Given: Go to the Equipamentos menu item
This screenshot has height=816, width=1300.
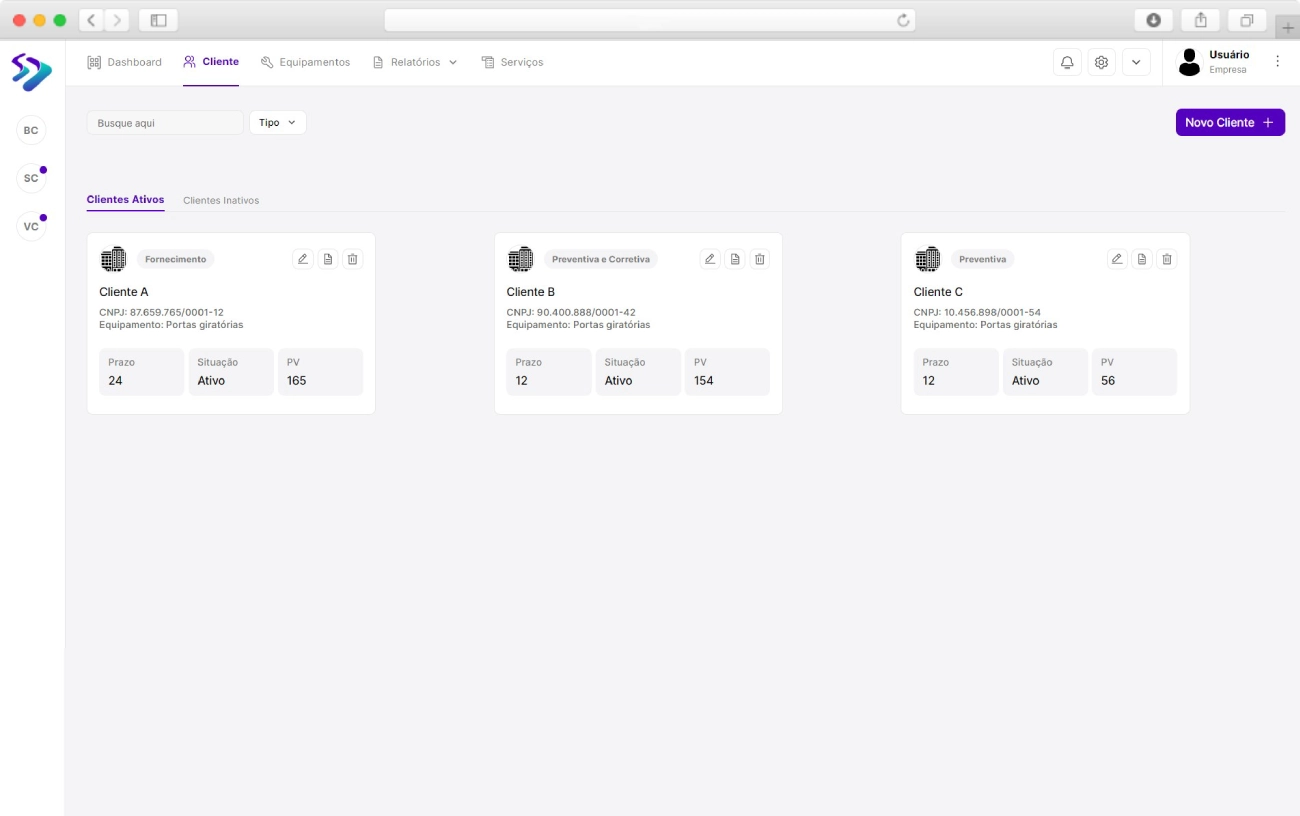Looking at the screenshot, I should click(306, 62).
